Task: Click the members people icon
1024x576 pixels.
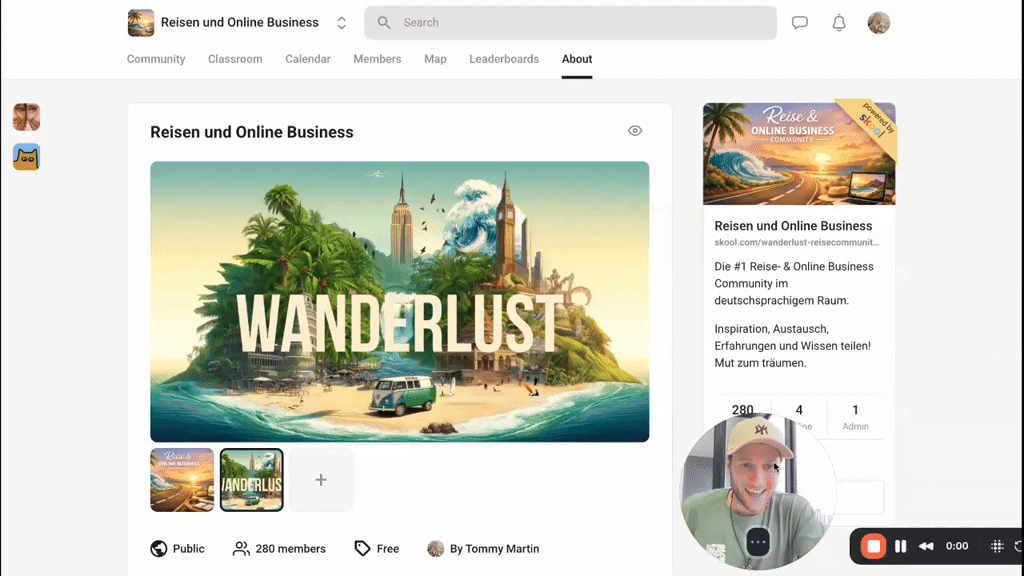Action: pos(241,549)
